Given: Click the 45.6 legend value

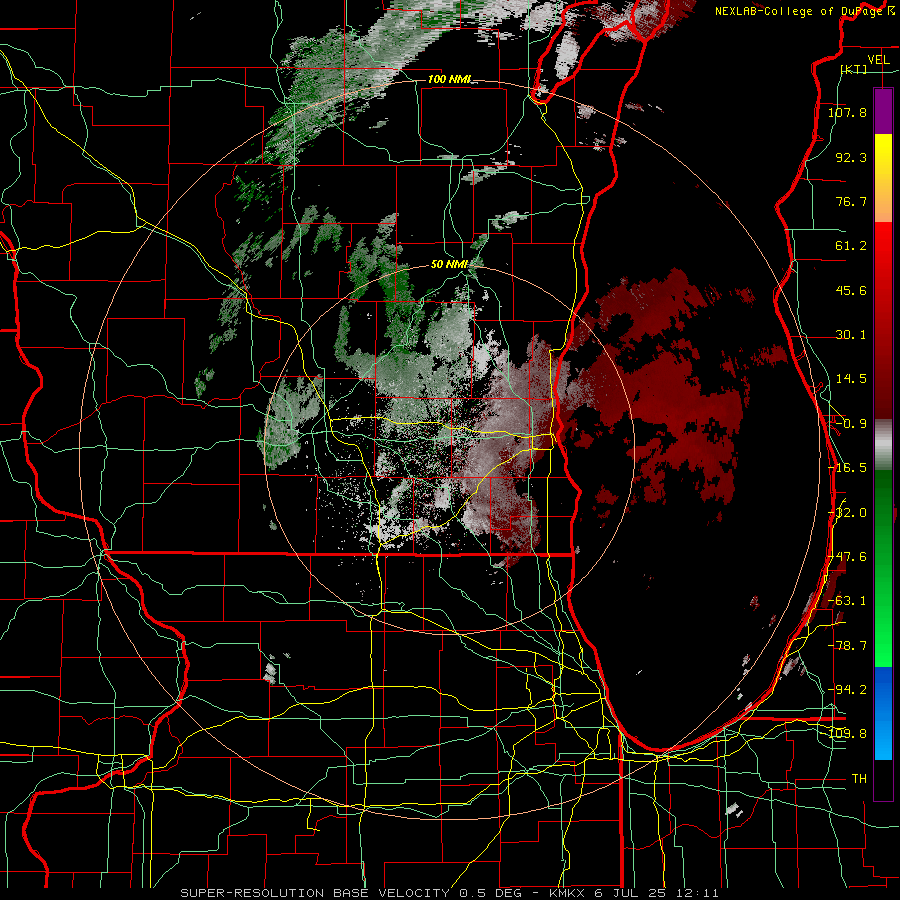Looking at the screenshot, I should (x=851, y=290).
